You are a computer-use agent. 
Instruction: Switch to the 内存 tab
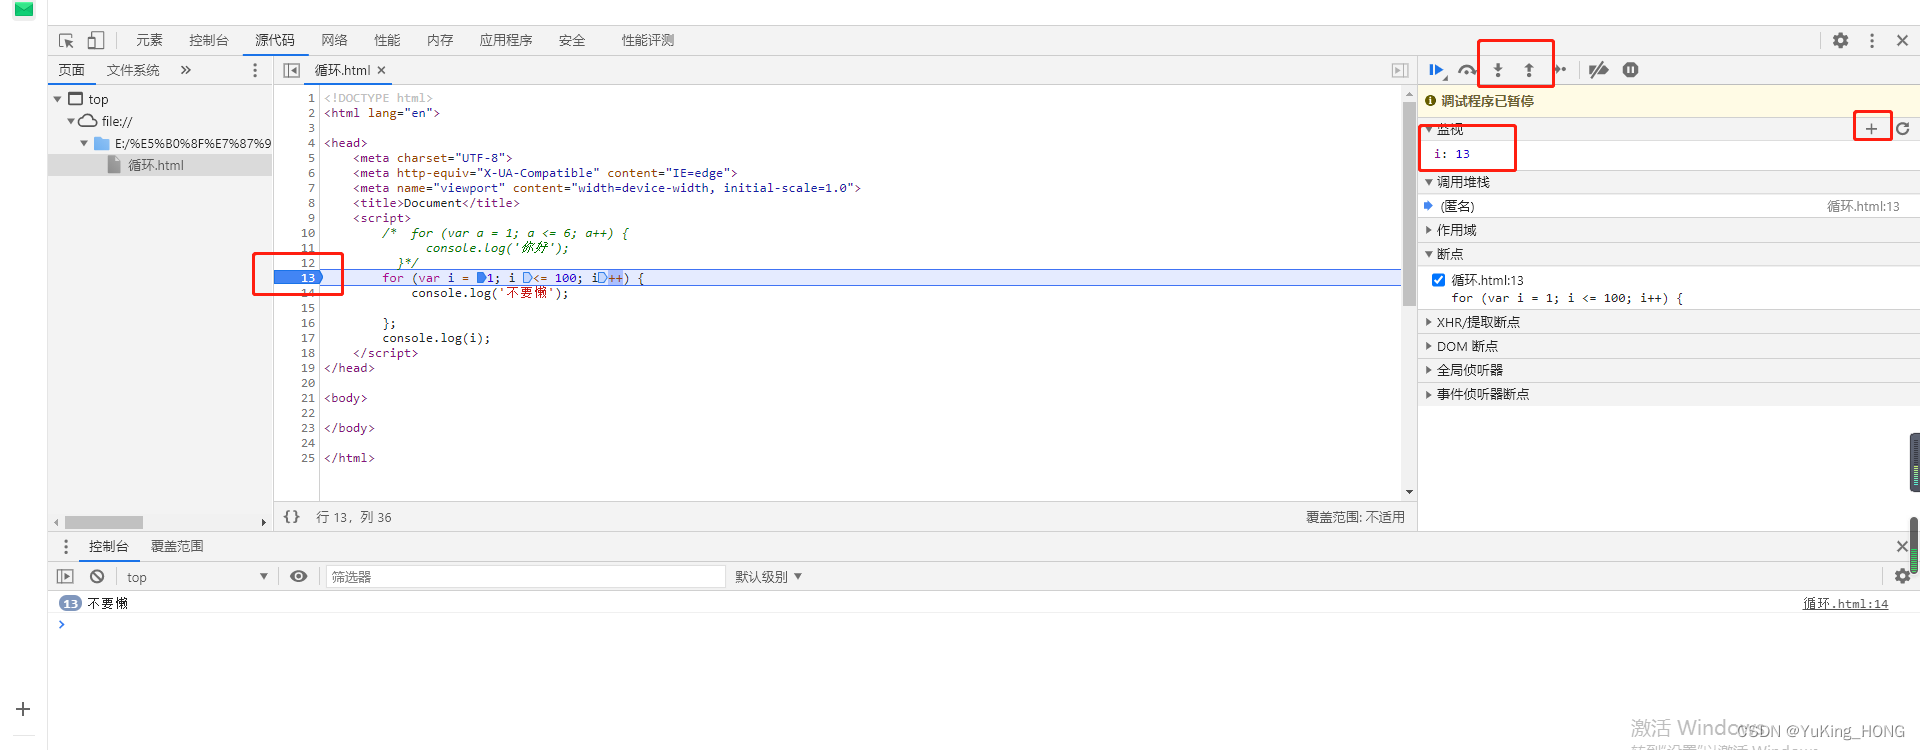[440, 40]
